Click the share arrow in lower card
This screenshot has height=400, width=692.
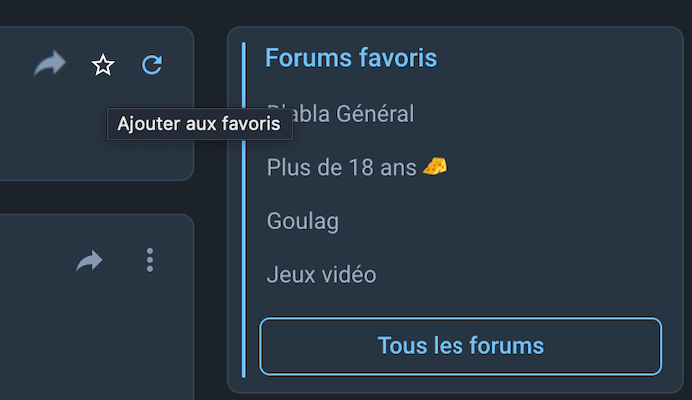coord(89,261)
